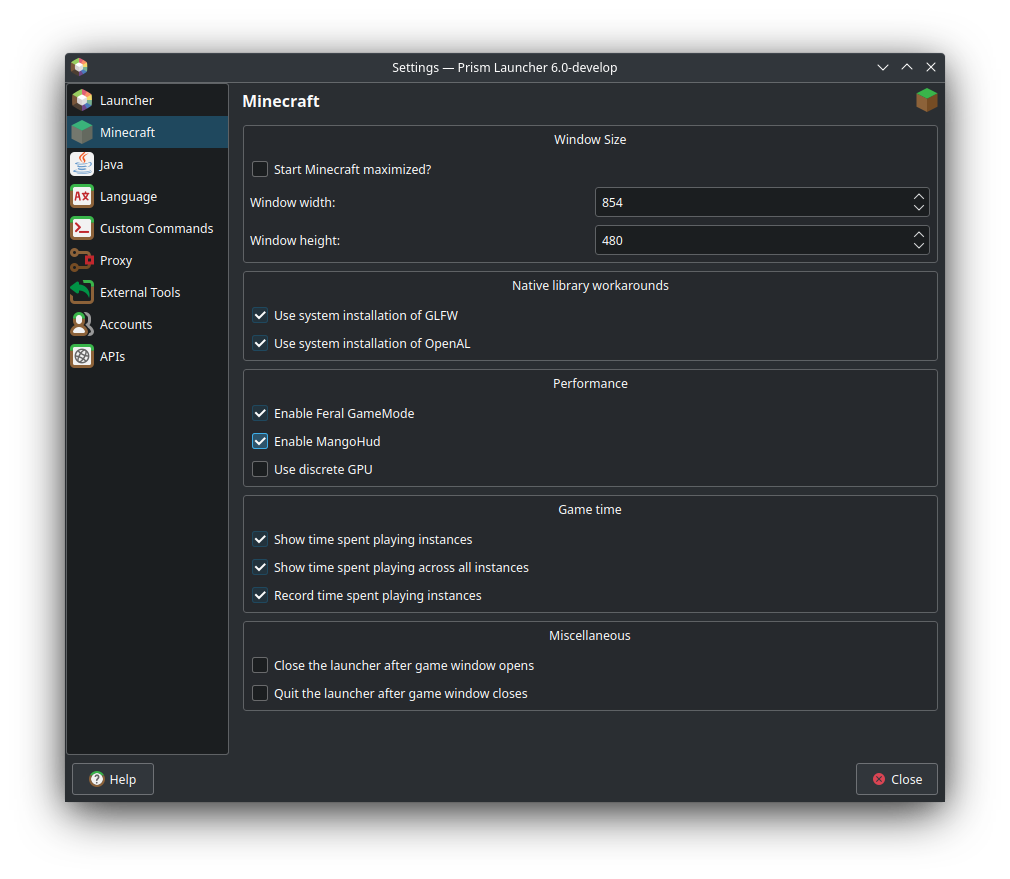
Task: Enable Use discrete GPU option
Action: coord(260,469)
